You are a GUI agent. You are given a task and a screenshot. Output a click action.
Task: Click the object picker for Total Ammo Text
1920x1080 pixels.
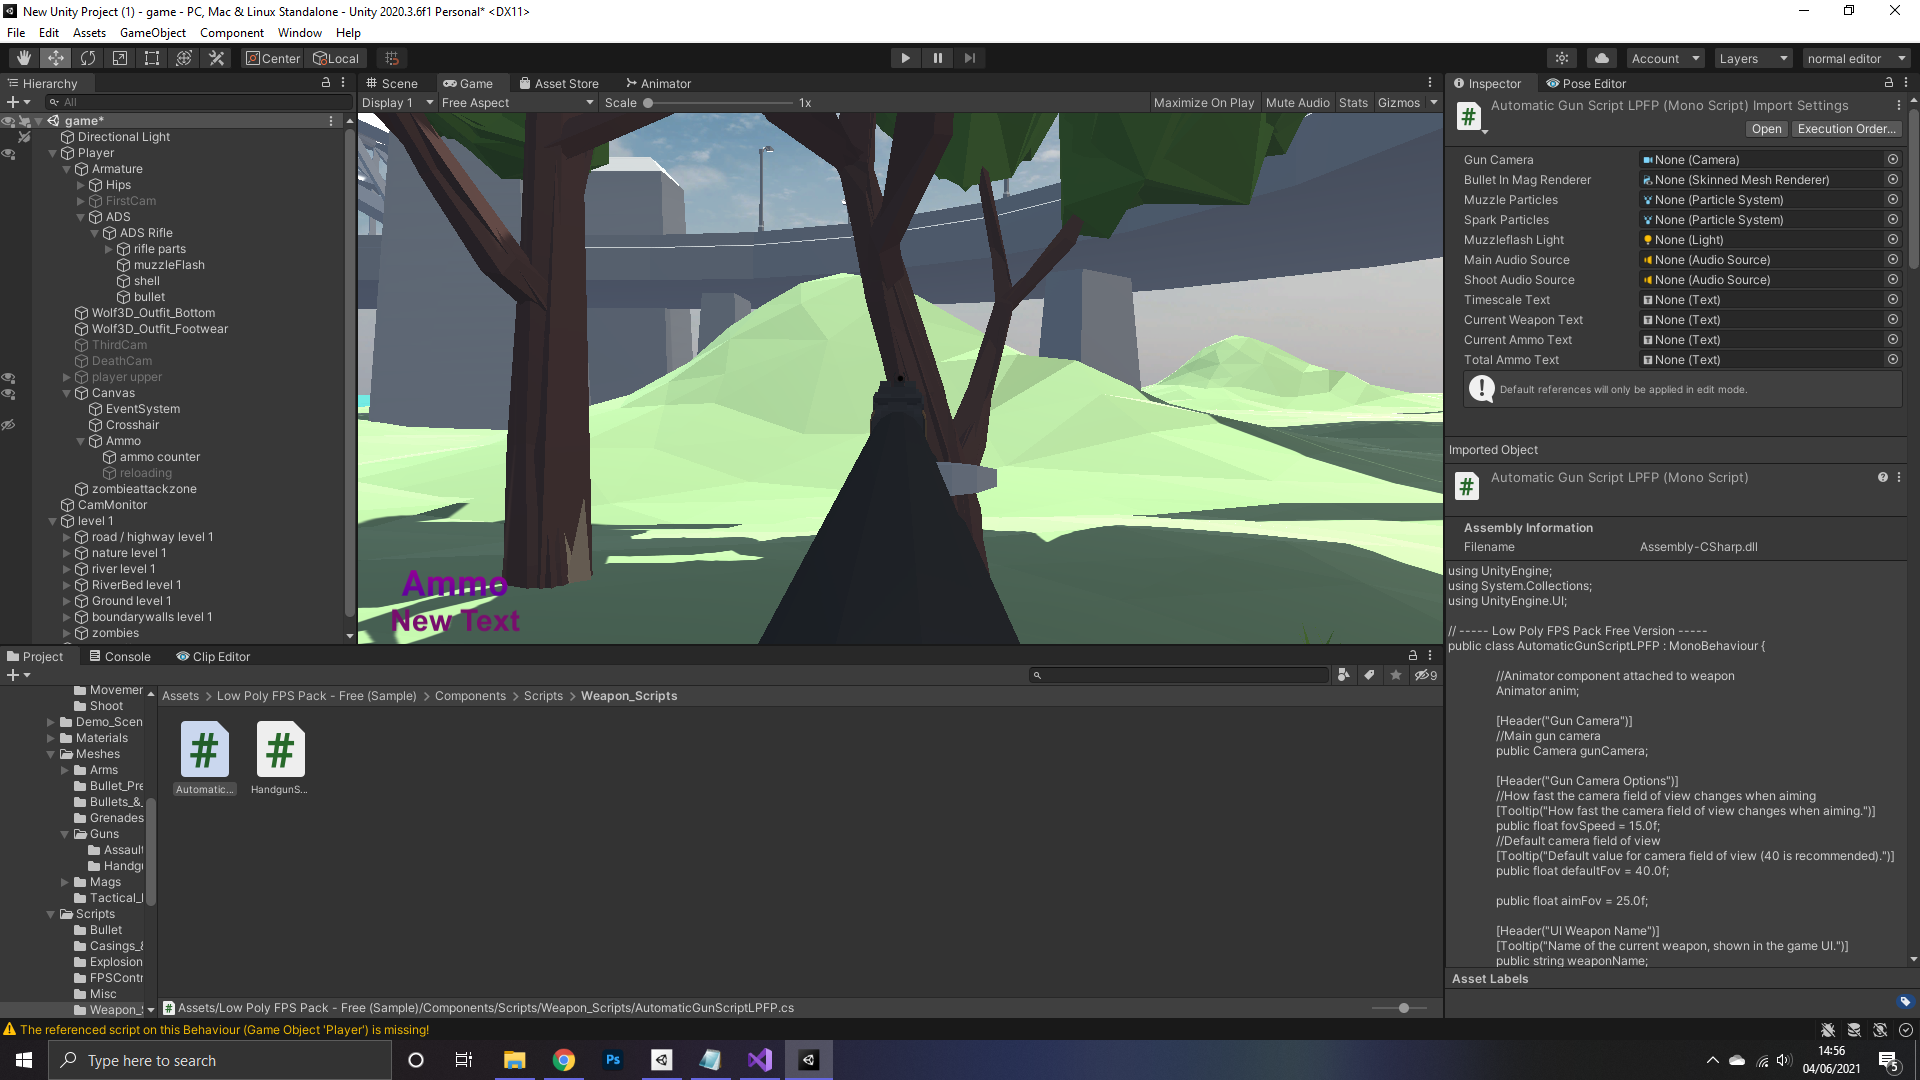pyautogui.click(x=1893, y=359)
